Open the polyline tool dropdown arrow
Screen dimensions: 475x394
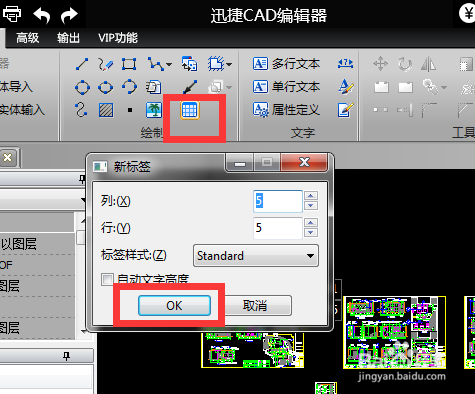coord(169,64)
